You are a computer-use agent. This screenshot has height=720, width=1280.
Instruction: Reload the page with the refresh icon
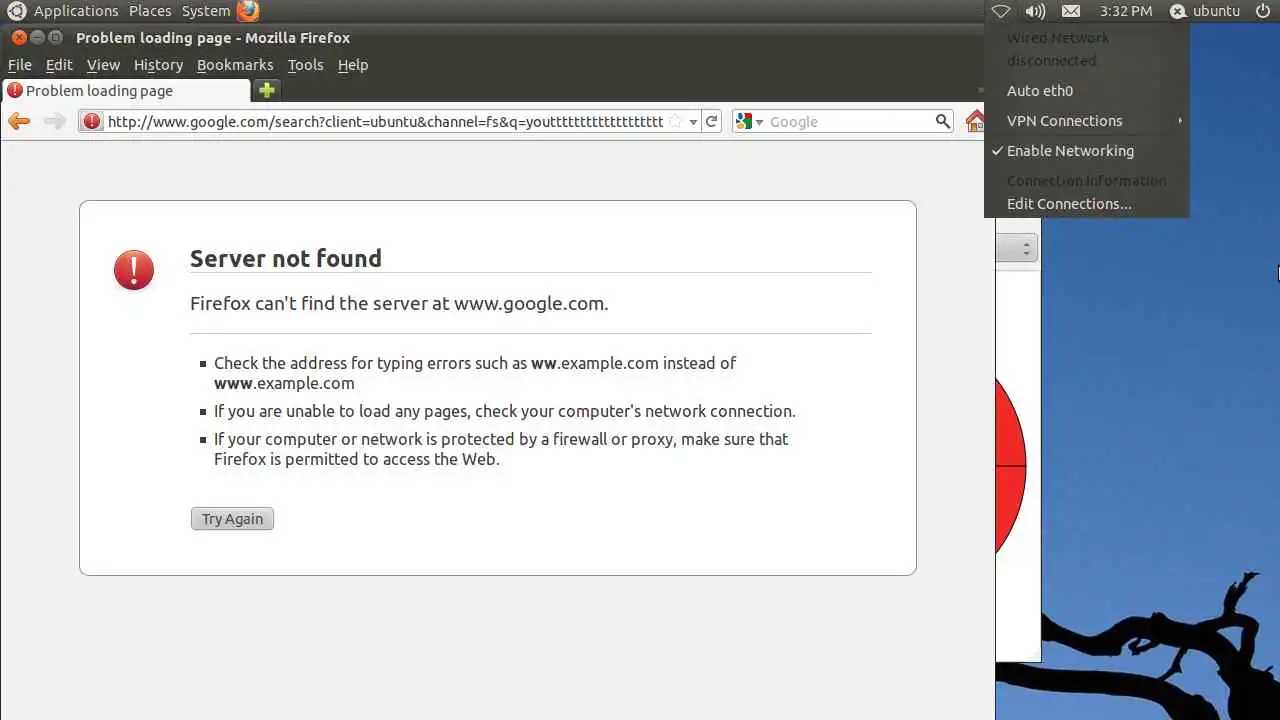click(x=711, y=121)
